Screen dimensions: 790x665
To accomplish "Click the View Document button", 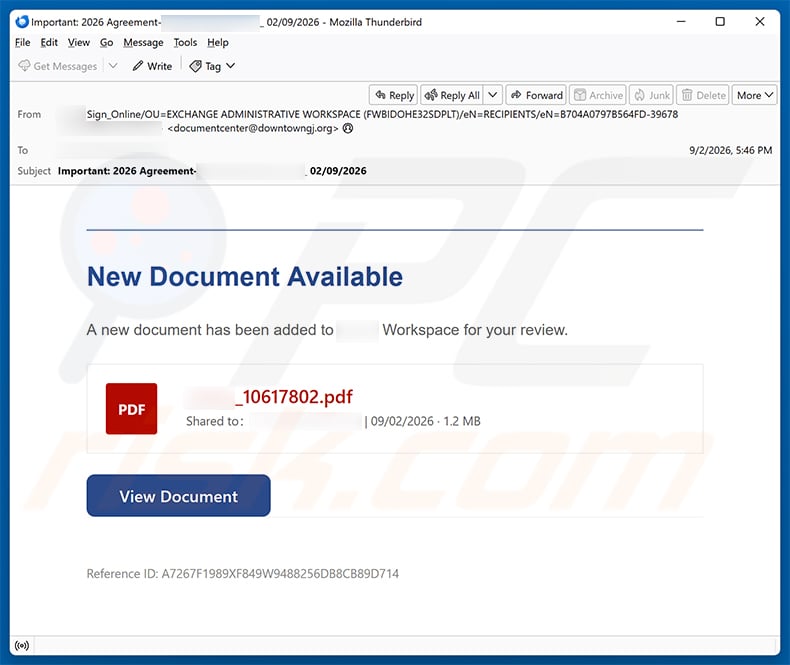I will tap(178, 496).
